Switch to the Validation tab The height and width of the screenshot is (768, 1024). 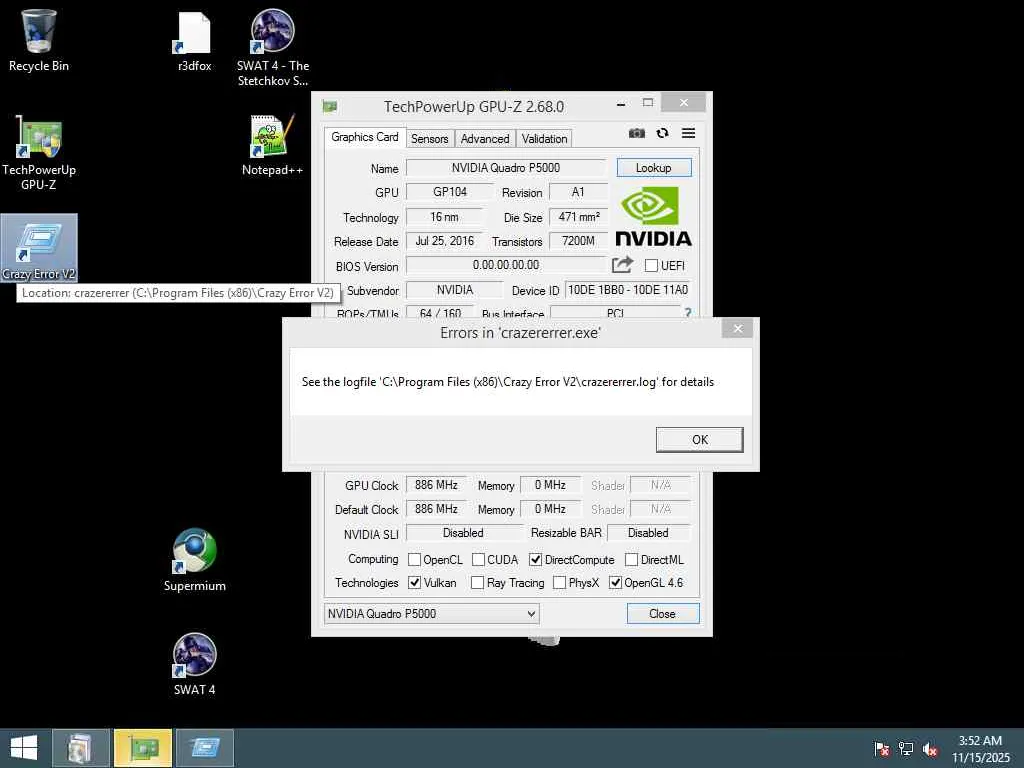(544, 138)
